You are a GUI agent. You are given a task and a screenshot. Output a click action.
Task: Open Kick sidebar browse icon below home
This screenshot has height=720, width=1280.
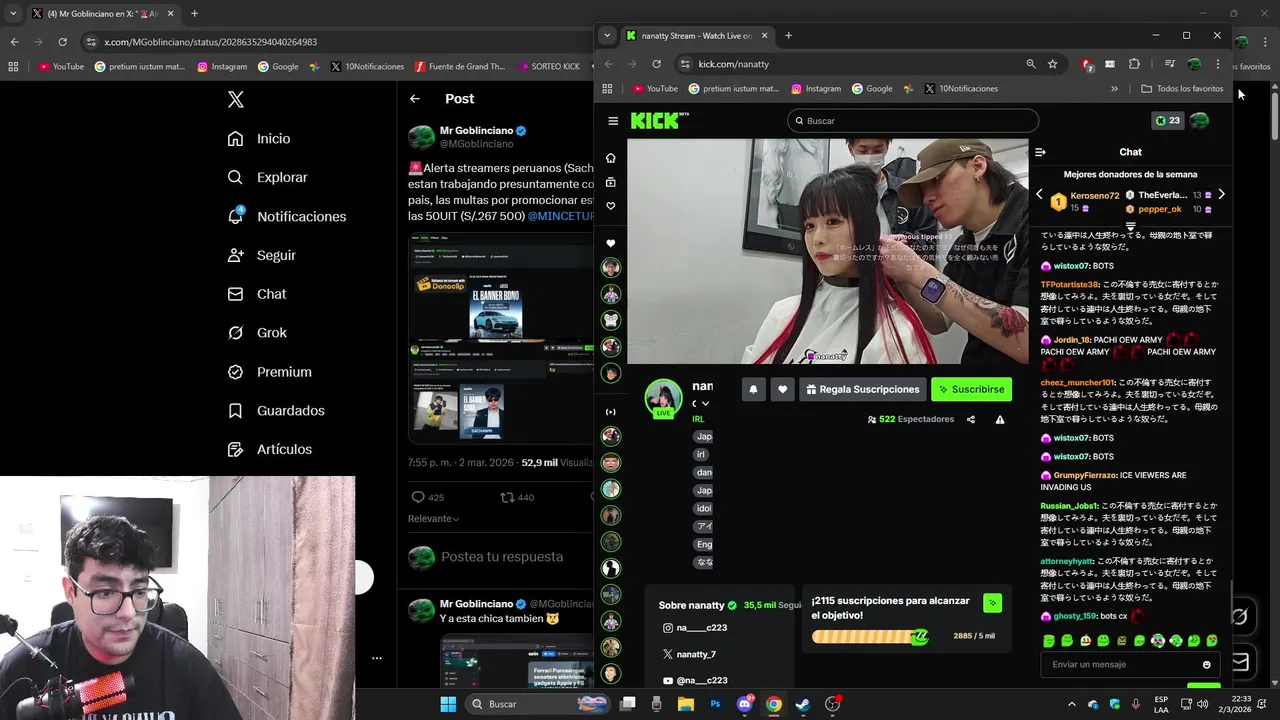click(x=611, y=182)
